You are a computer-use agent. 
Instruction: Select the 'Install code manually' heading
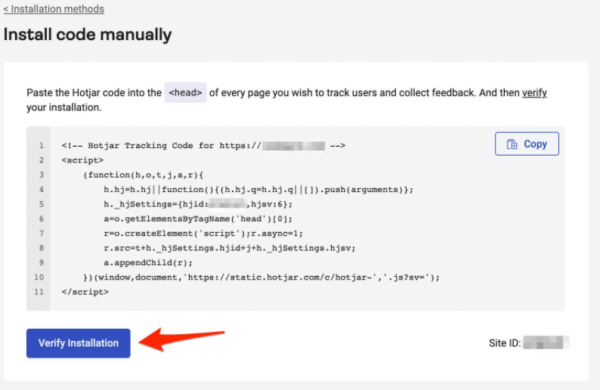pos(88,34)
